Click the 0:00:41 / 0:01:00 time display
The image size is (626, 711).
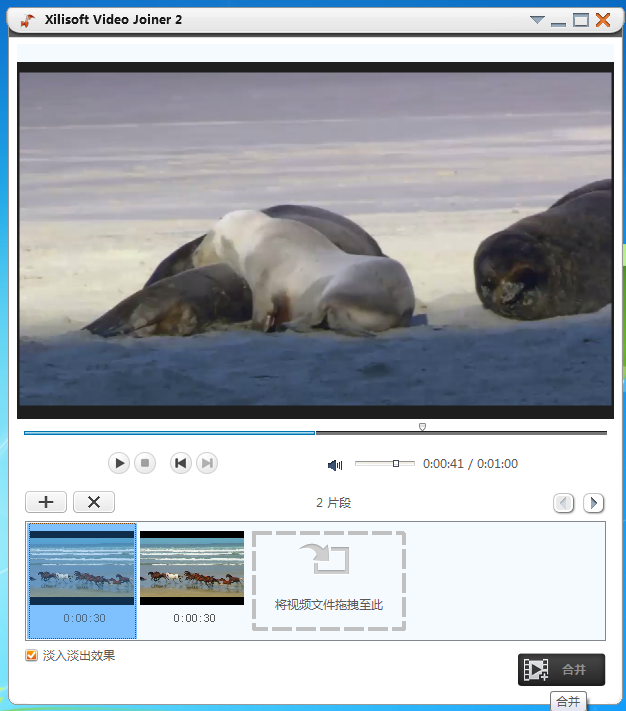click(470, 463)
